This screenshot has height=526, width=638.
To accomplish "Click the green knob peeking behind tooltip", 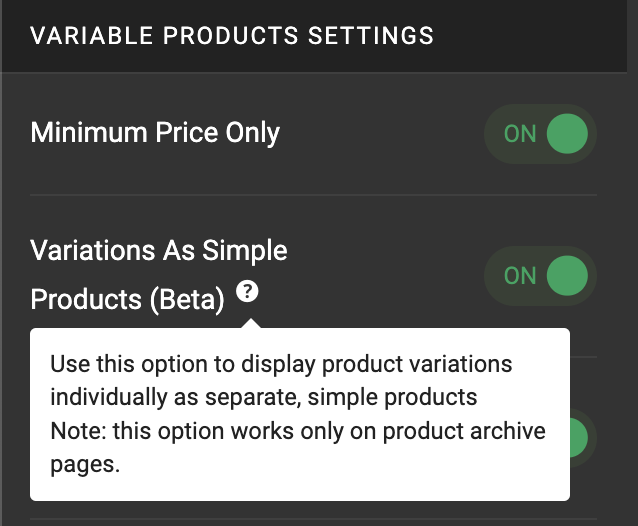I will tap(579, 438).
